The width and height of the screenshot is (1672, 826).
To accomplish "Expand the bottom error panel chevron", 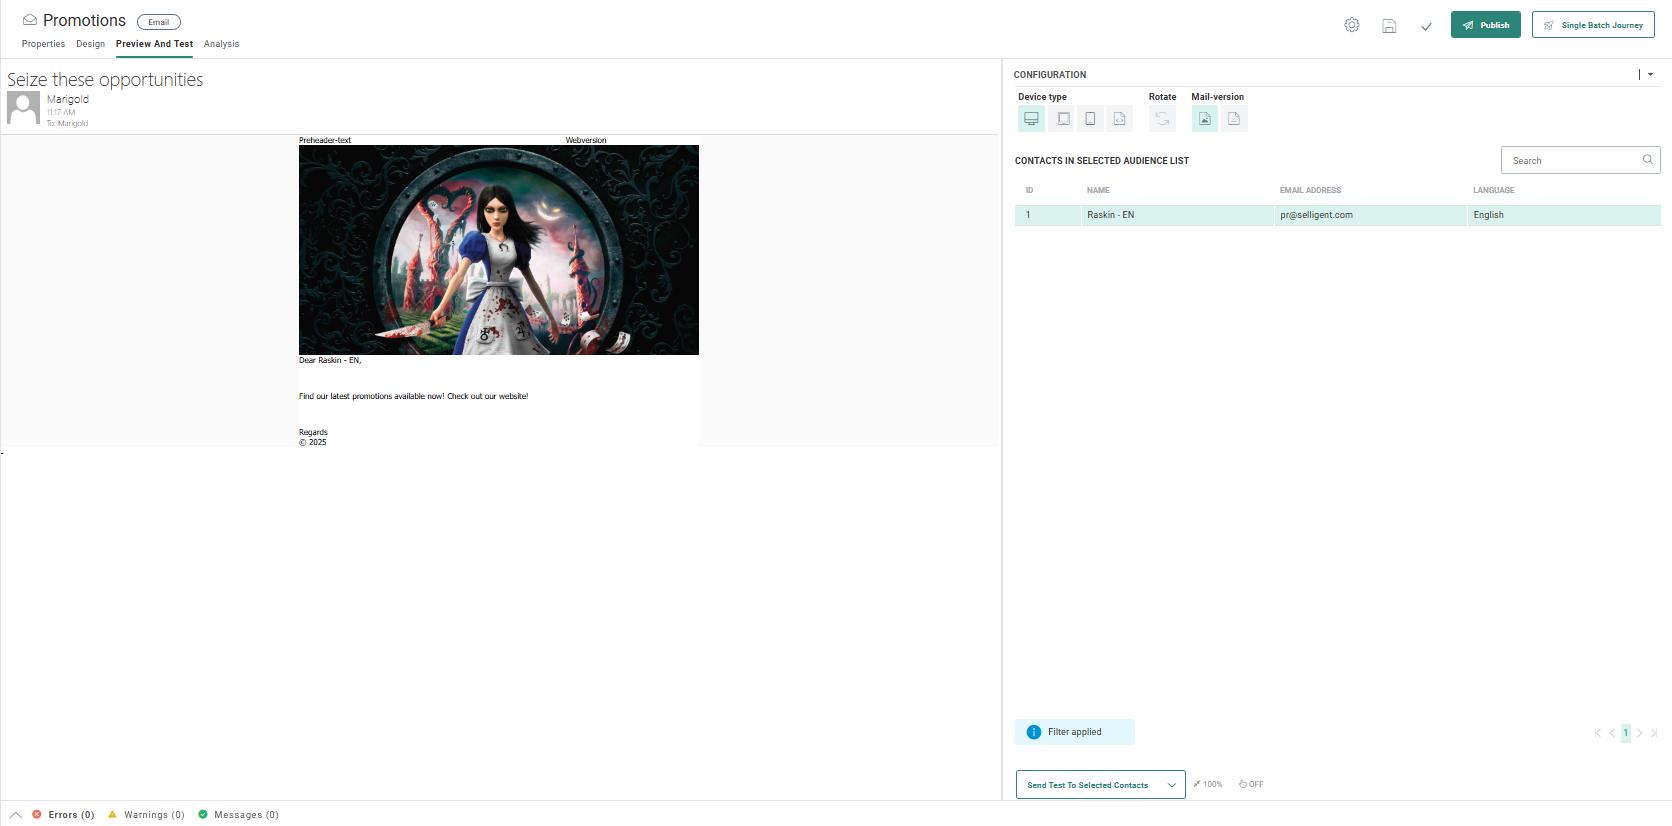I will coord(16,814).
